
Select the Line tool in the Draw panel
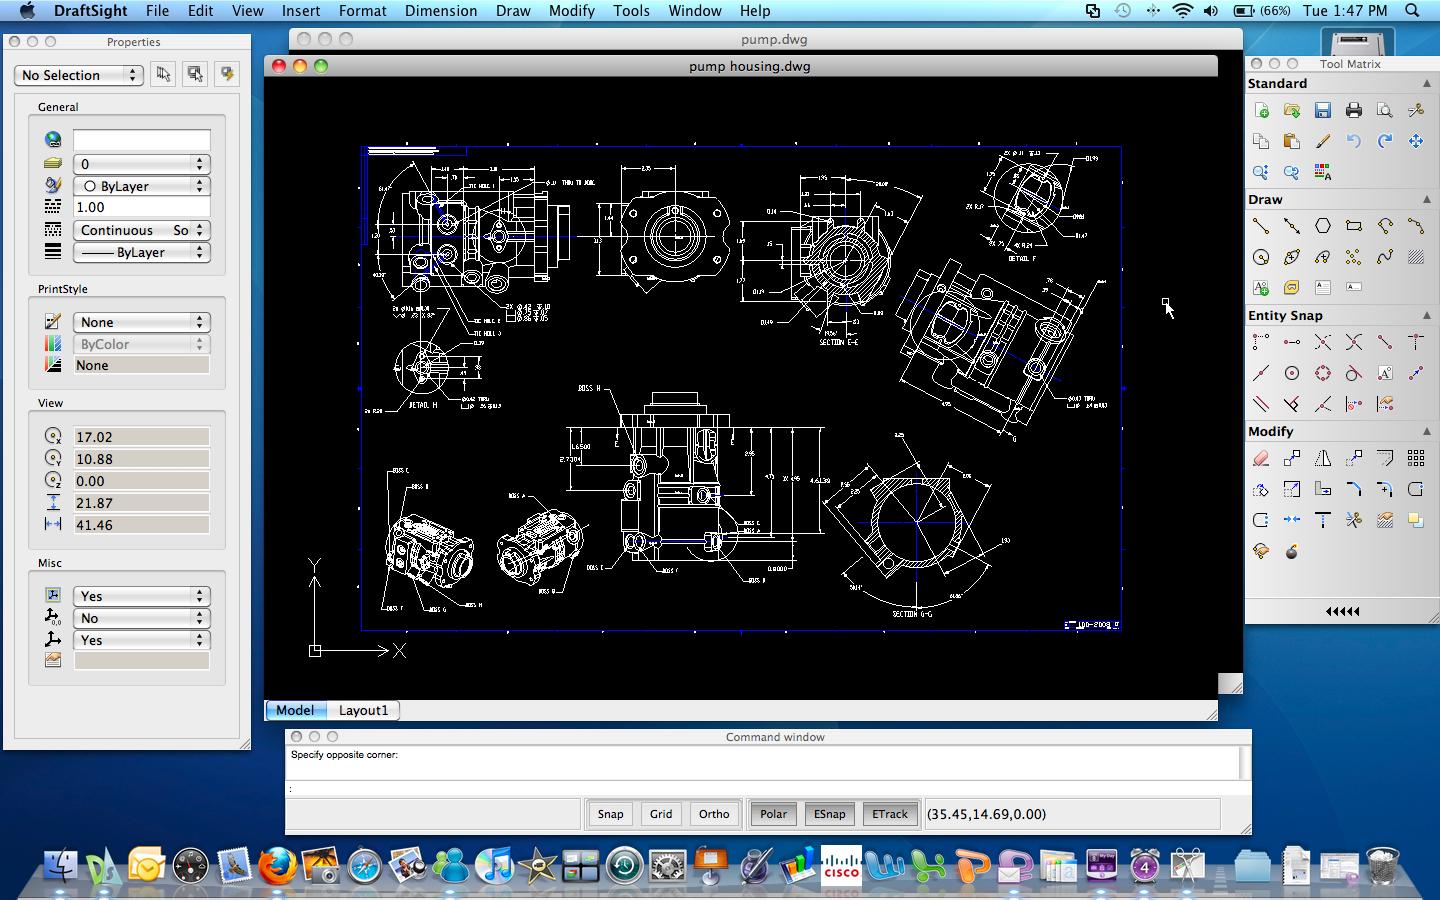(x=1260, y=226)
